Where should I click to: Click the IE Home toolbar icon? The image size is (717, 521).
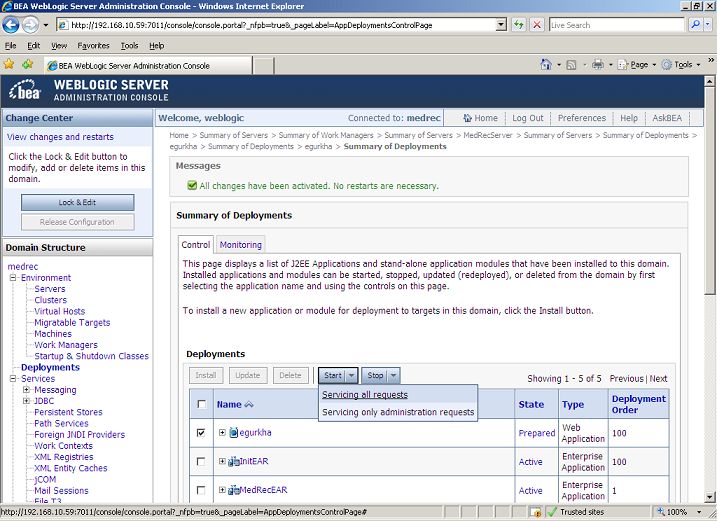tap(546, 64)
